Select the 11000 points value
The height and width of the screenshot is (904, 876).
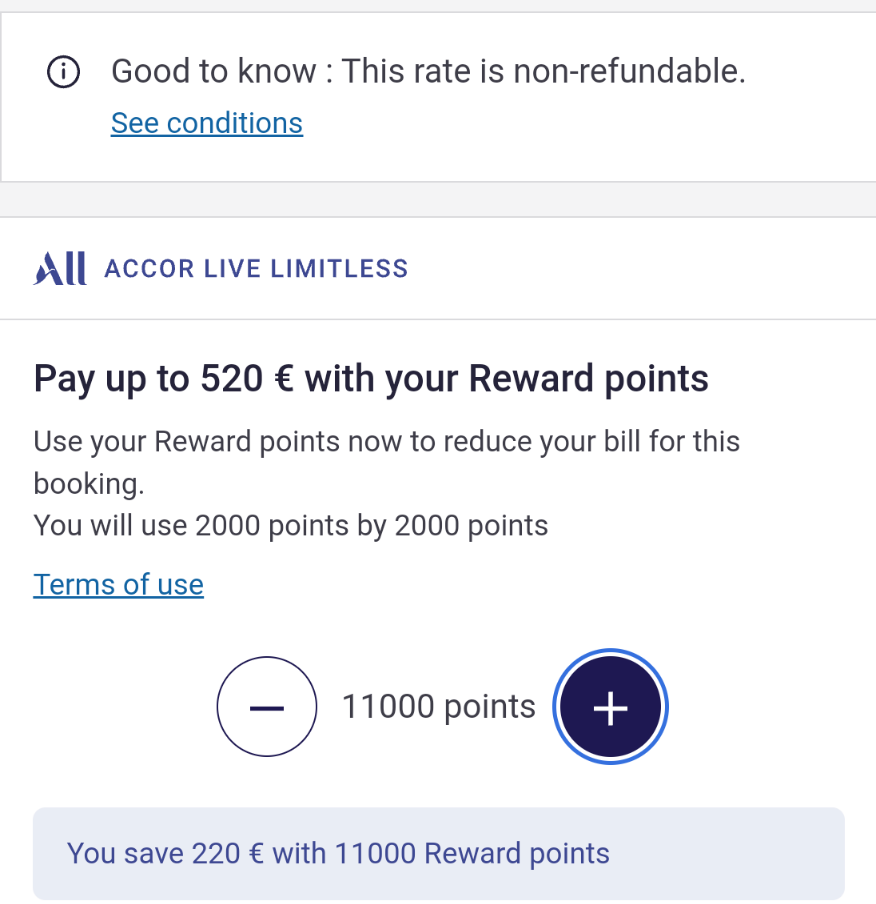coord(439,707)
